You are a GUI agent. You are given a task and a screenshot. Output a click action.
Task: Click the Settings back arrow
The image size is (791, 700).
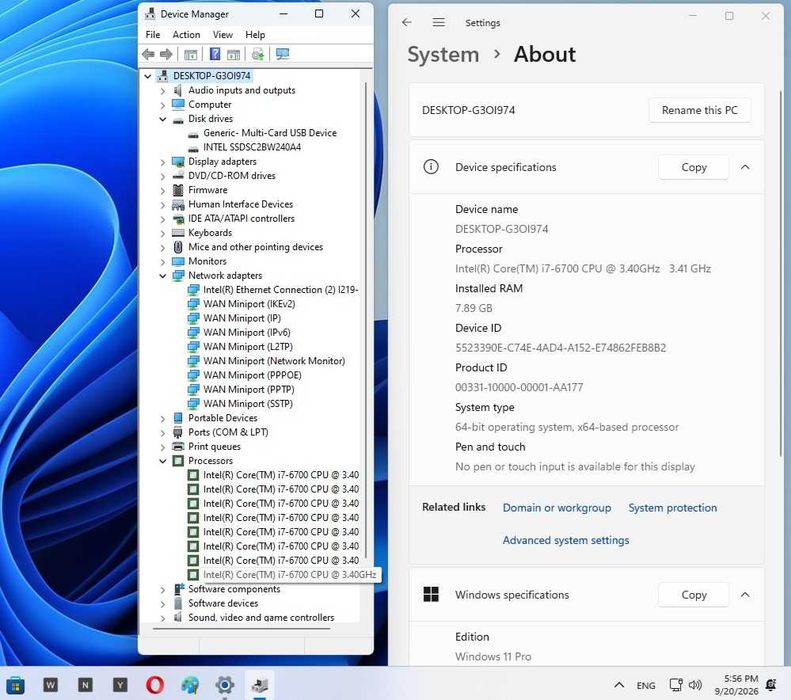click(407, 22)
